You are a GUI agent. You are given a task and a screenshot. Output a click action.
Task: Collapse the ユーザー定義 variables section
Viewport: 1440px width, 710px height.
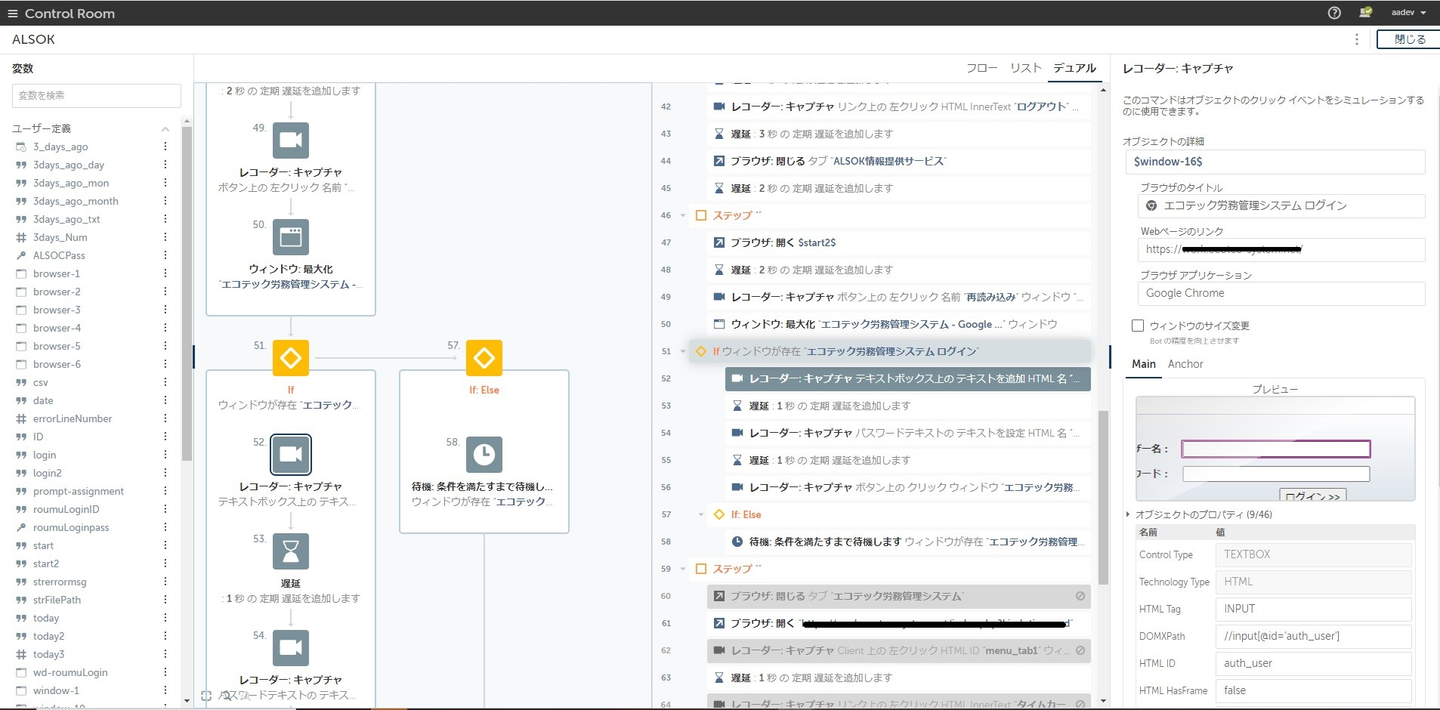165,129
